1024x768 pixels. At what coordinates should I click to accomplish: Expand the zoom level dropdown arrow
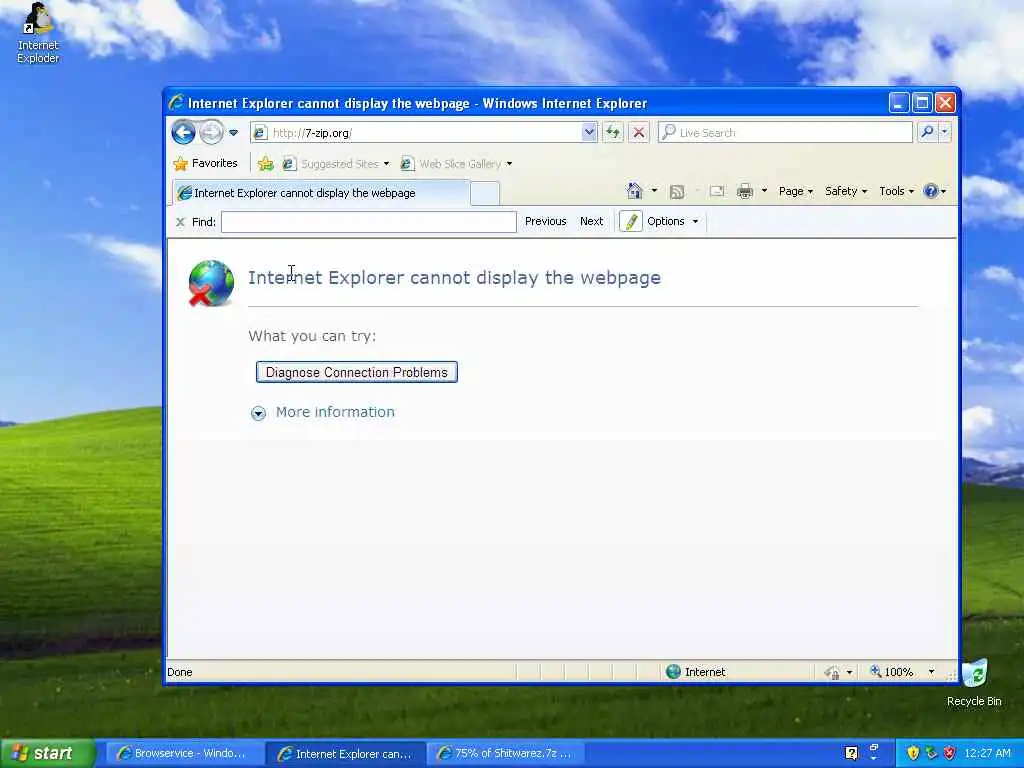(932, 672)
